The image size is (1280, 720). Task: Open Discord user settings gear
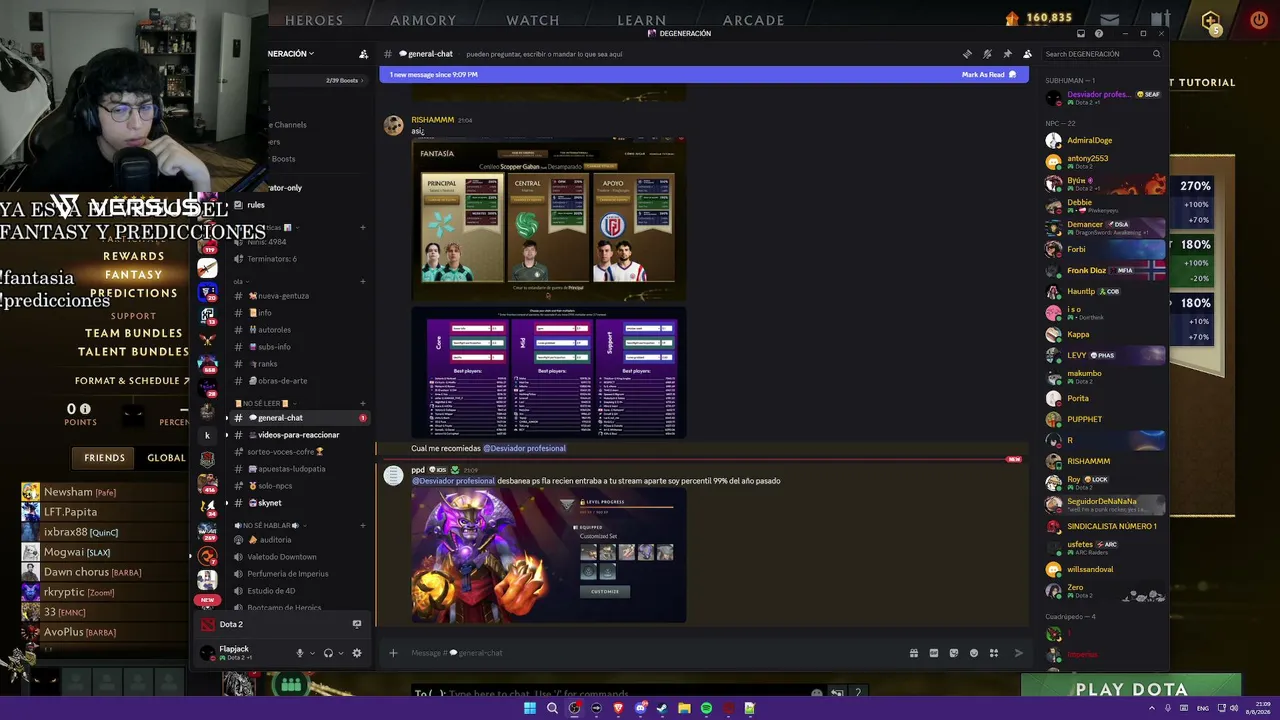(357, 653)
